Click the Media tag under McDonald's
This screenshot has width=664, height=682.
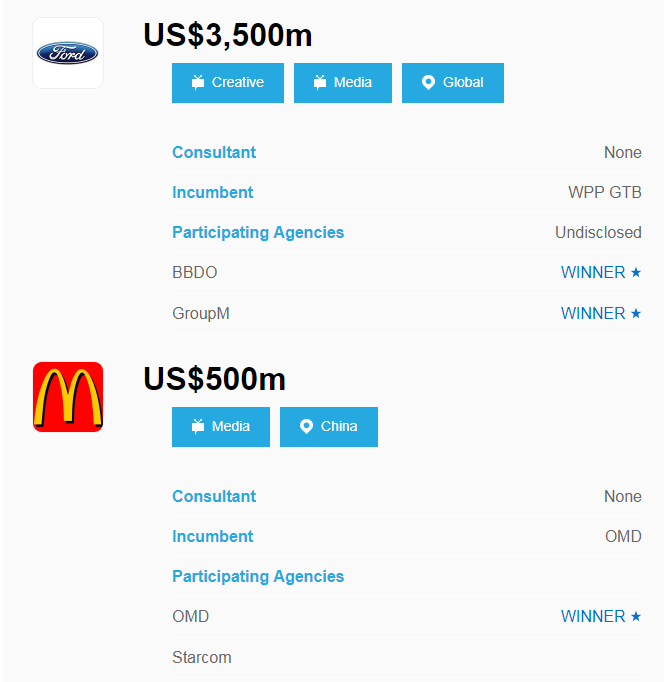(221, 427)
